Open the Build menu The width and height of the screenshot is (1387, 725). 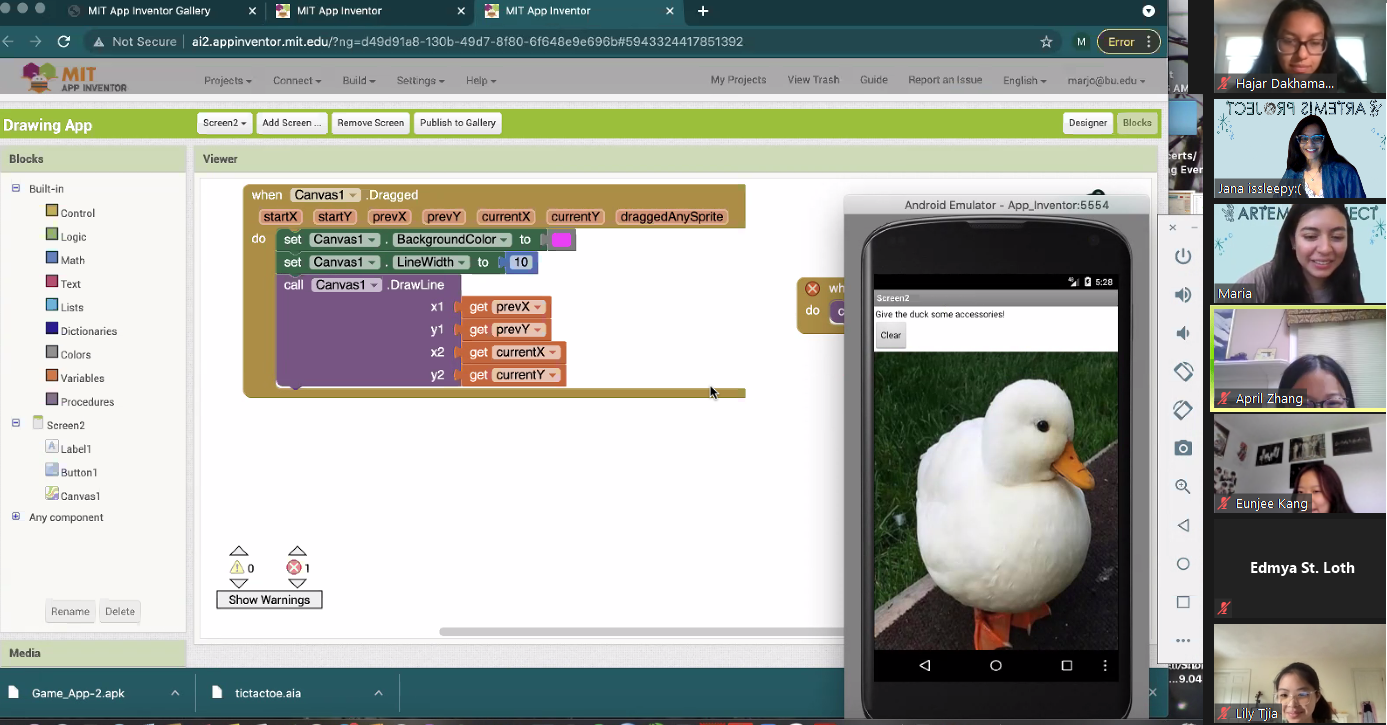(x=359, y=80)
